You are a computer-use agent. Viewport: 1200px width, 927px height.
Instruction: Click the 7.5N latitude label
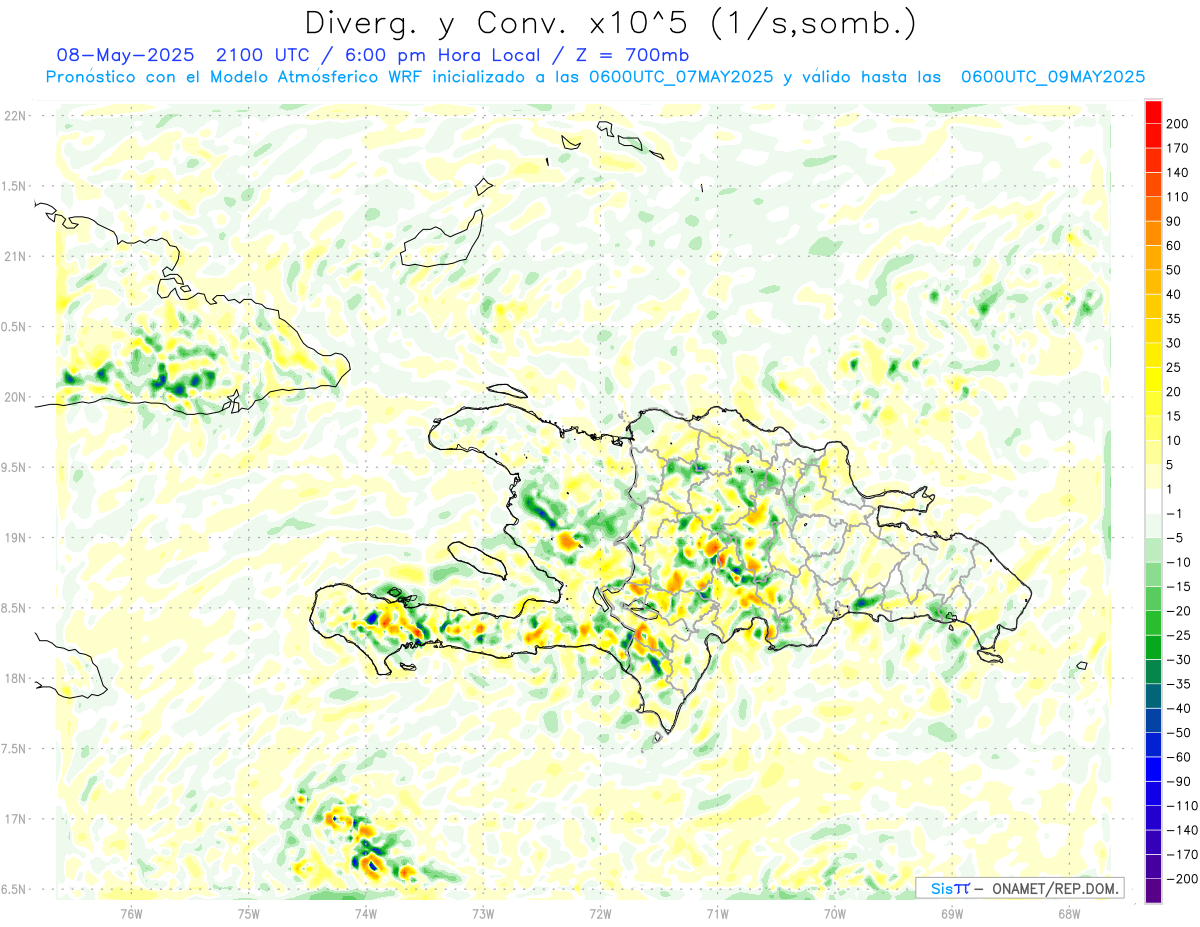click(14, 748)
